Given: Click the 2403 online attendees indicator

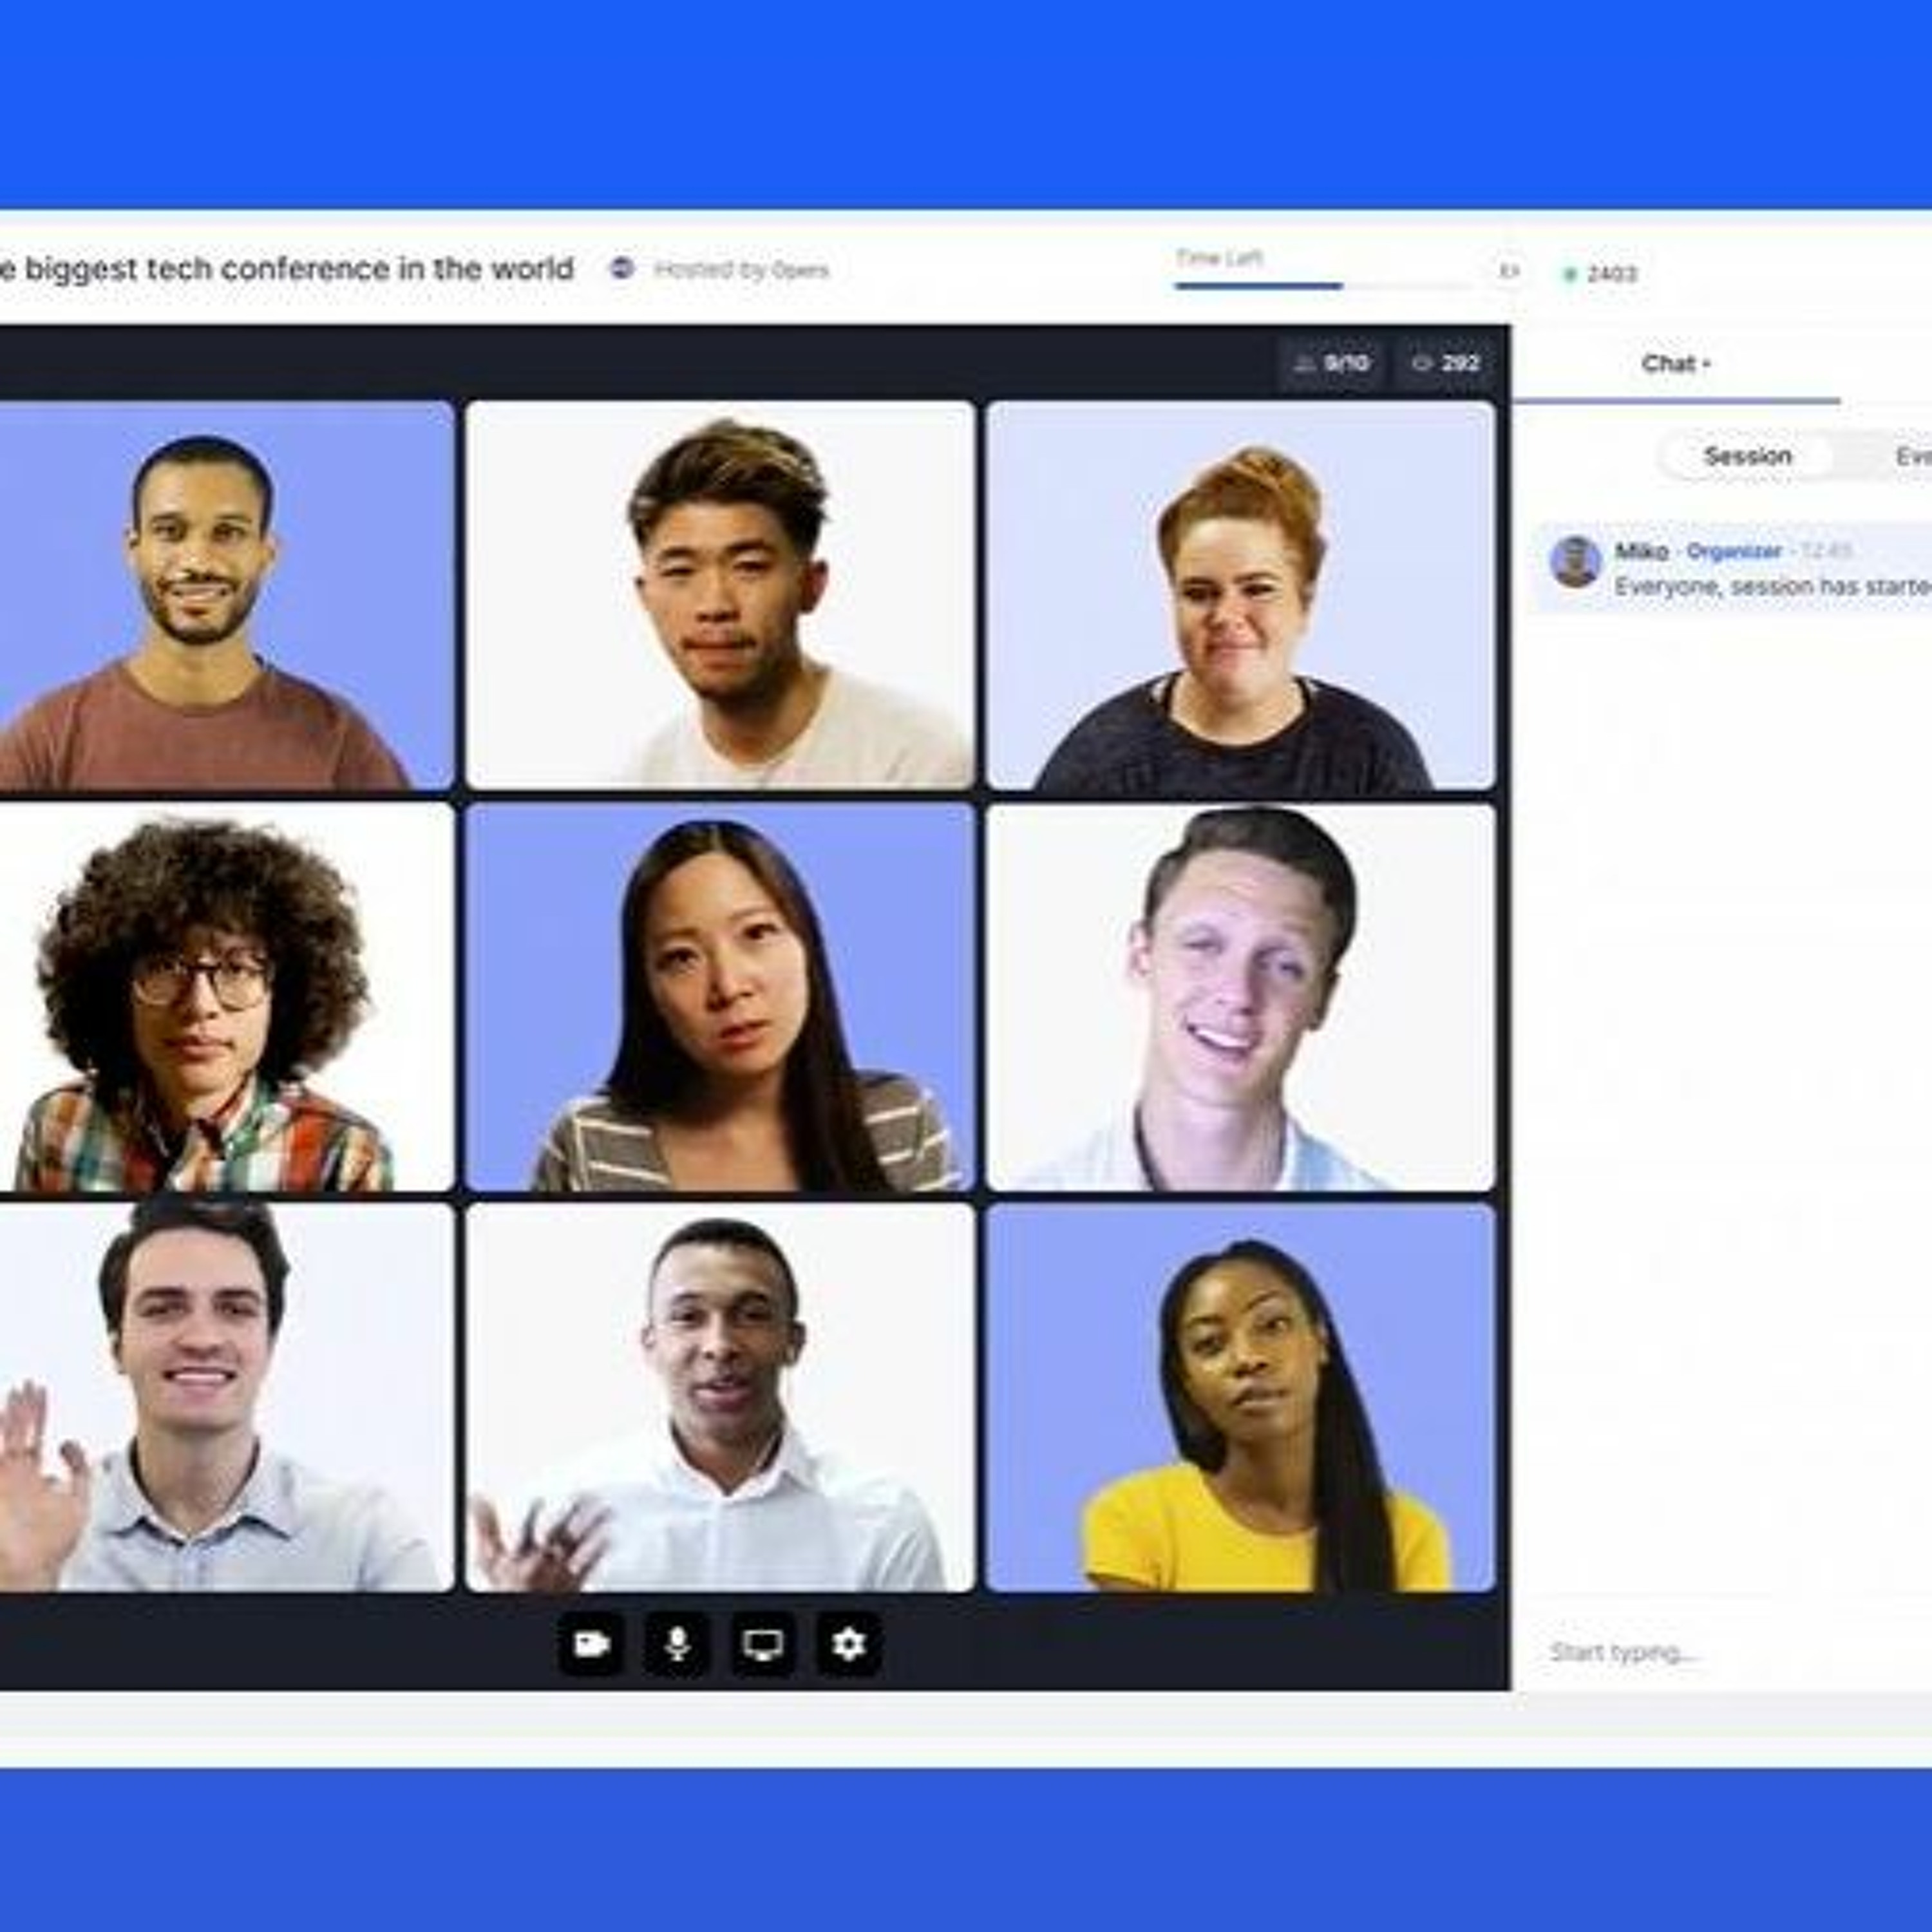Looking at the screenshot, I should (x=1601, y=274).
